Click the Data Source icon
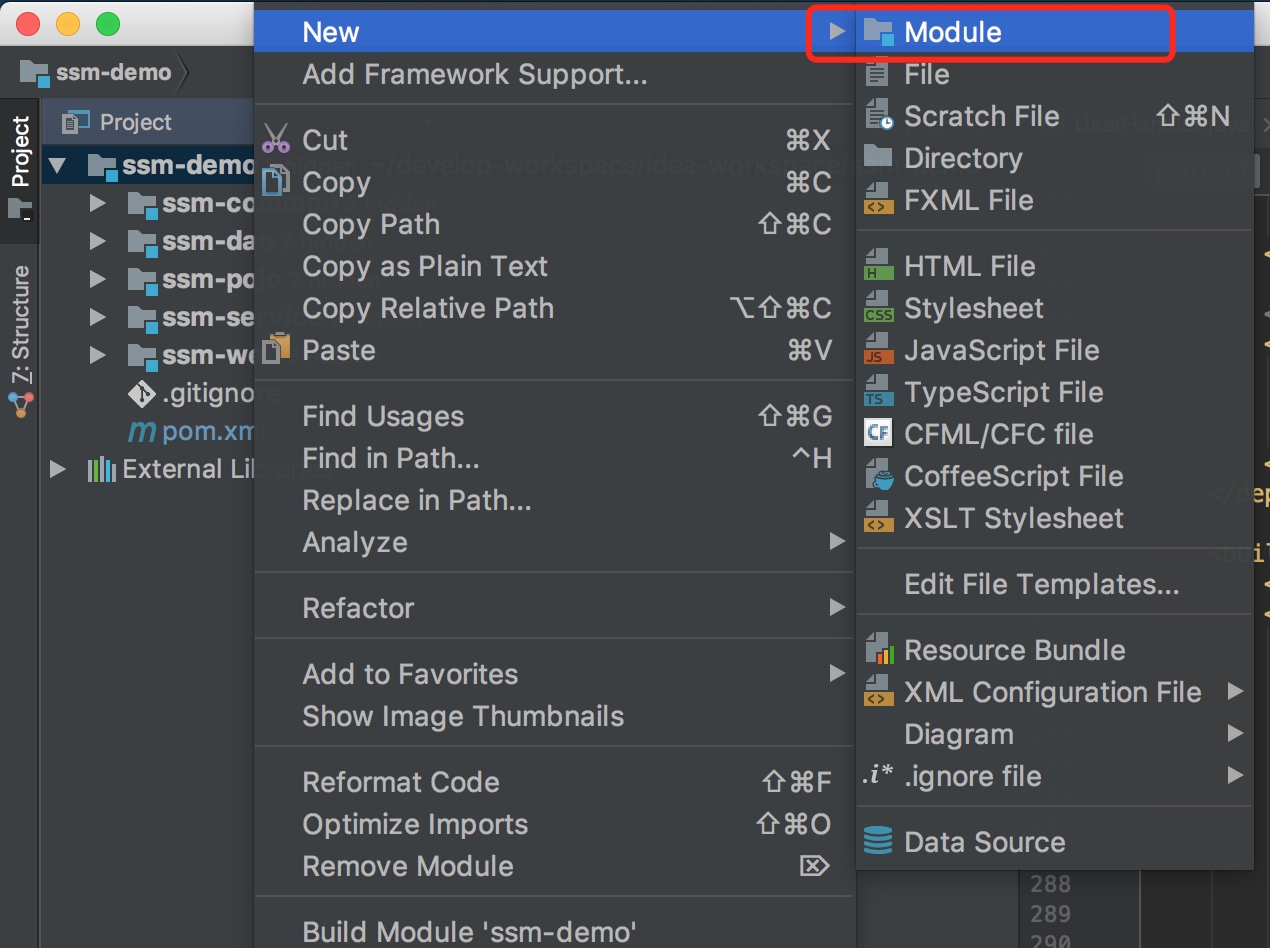 click(x=880, y=841)
